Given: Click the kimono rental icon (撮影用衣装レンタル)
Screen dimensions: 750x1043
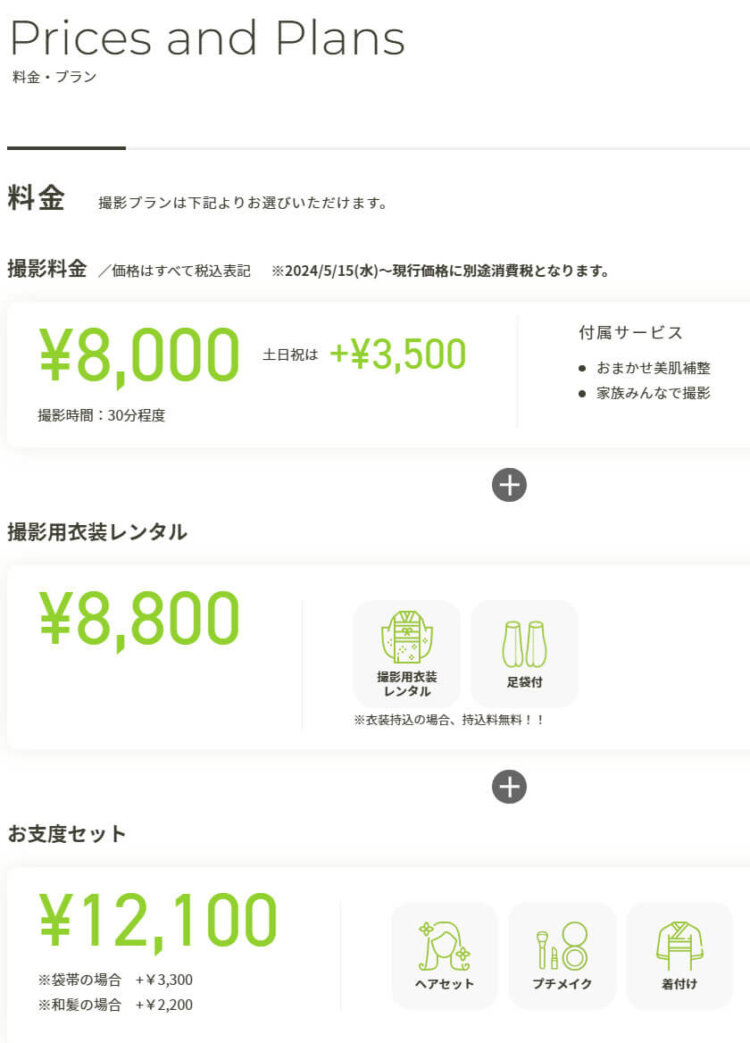Looking at the screenshot, I should click(407, 654).
